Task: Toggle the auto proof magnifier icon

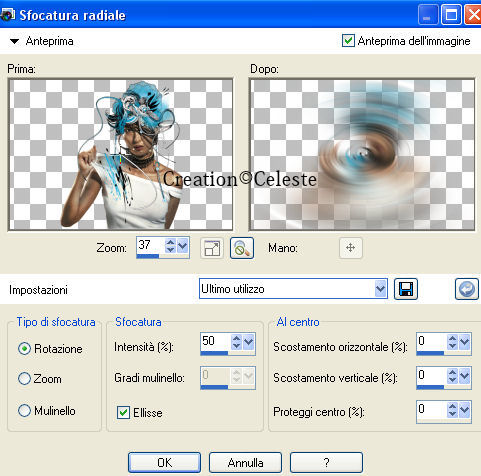Action: tap(242, 248)
